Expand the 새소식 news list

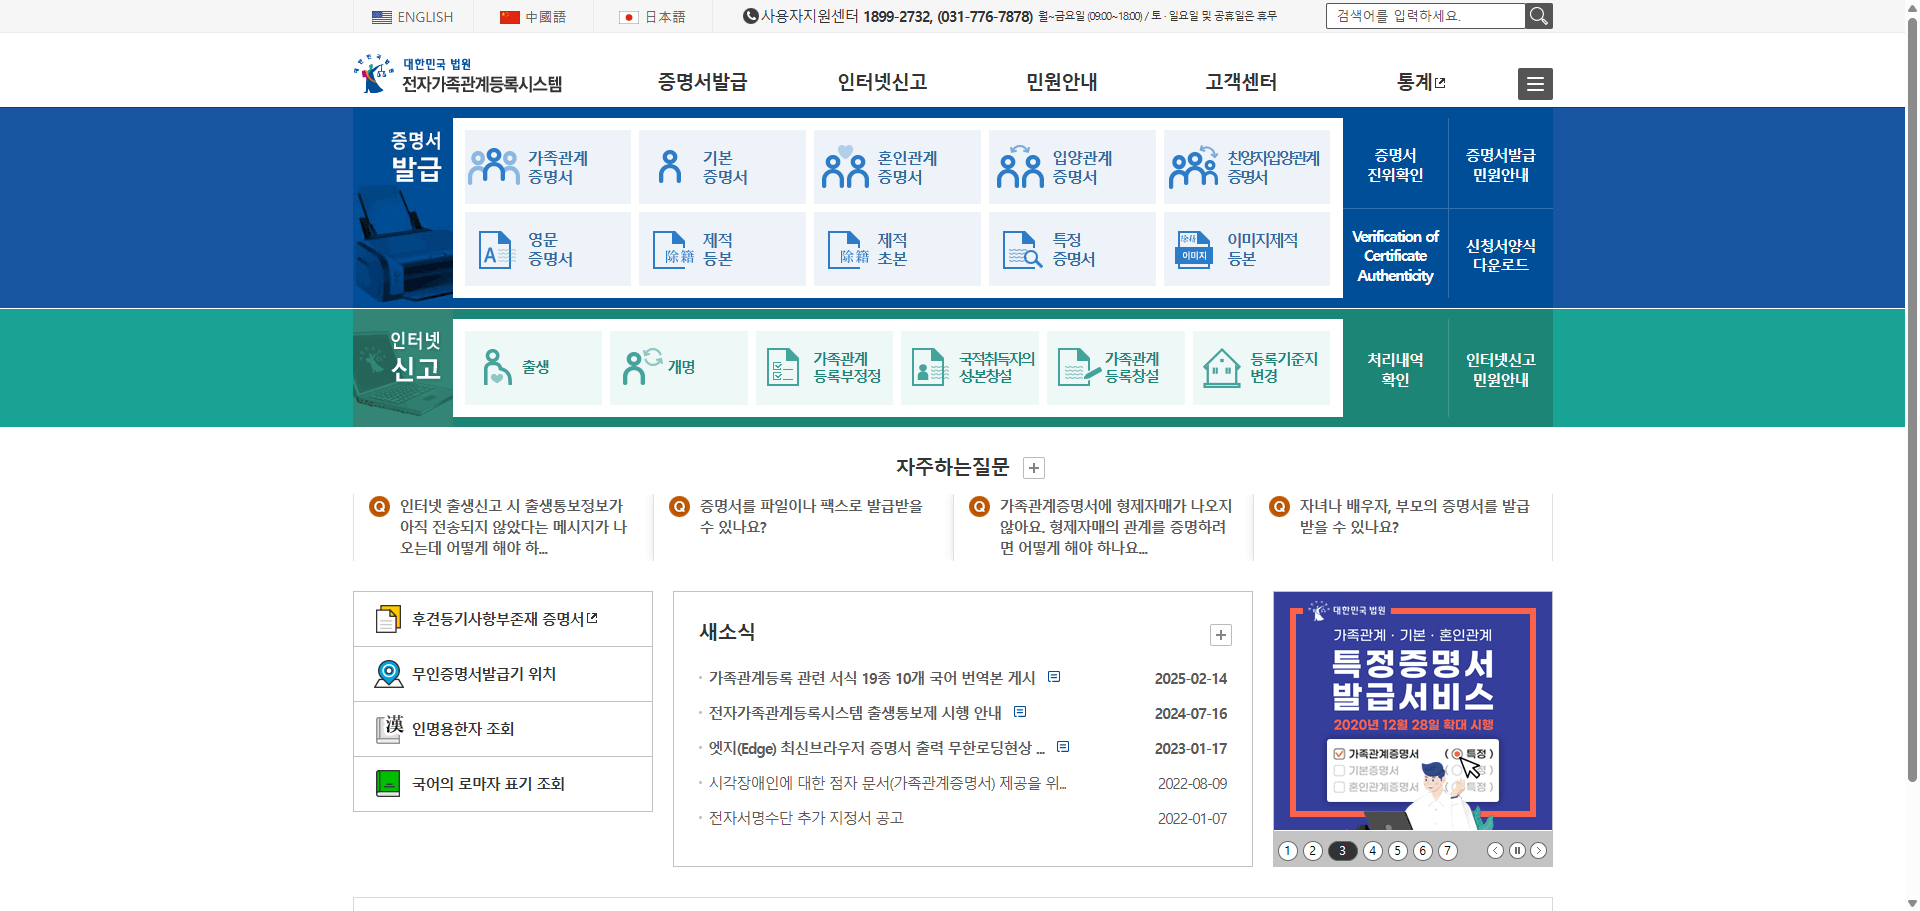(1220, 635)
